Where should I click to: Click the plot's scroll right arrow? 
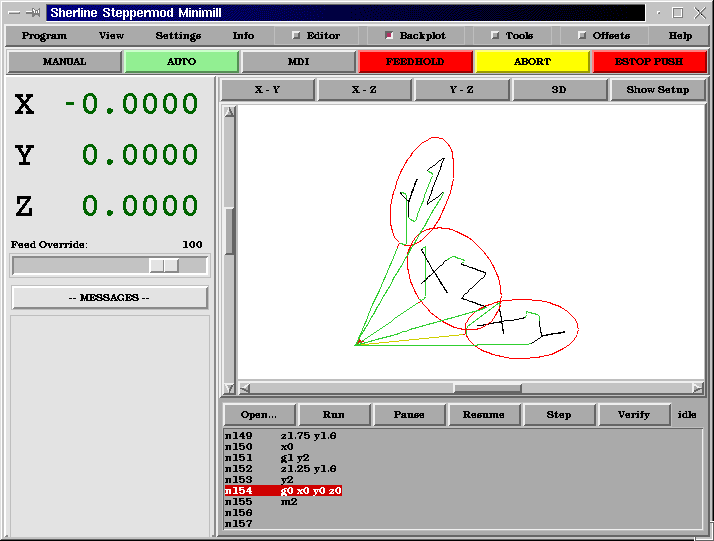point(697,388)
